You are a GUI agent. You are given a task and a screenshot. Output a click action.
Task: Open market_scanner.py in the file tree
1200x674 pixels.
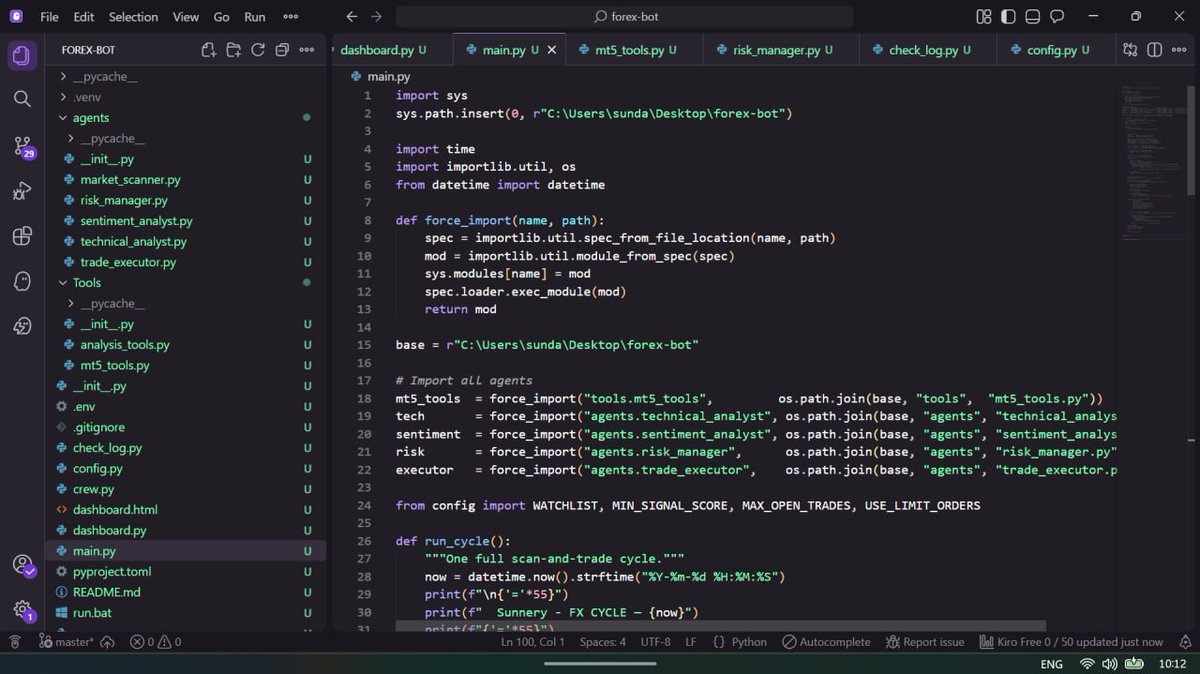tap(130, 180)
